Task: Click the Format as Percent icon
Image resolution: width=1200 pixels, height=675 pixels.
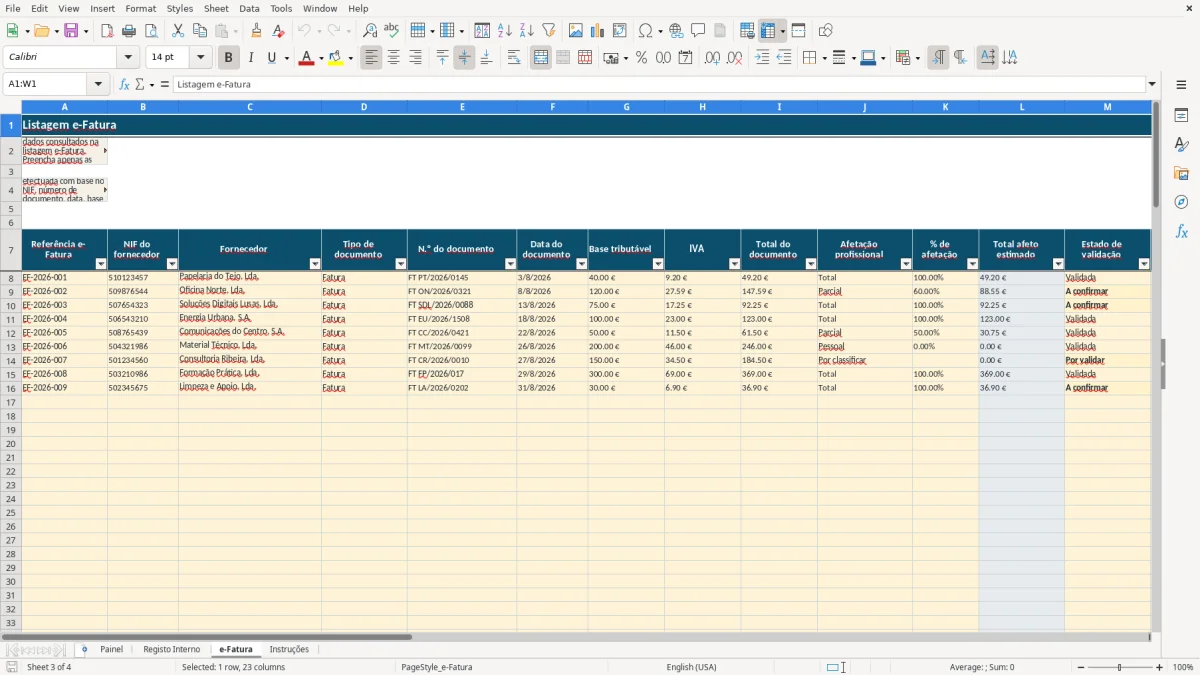Action: (642, 58)
